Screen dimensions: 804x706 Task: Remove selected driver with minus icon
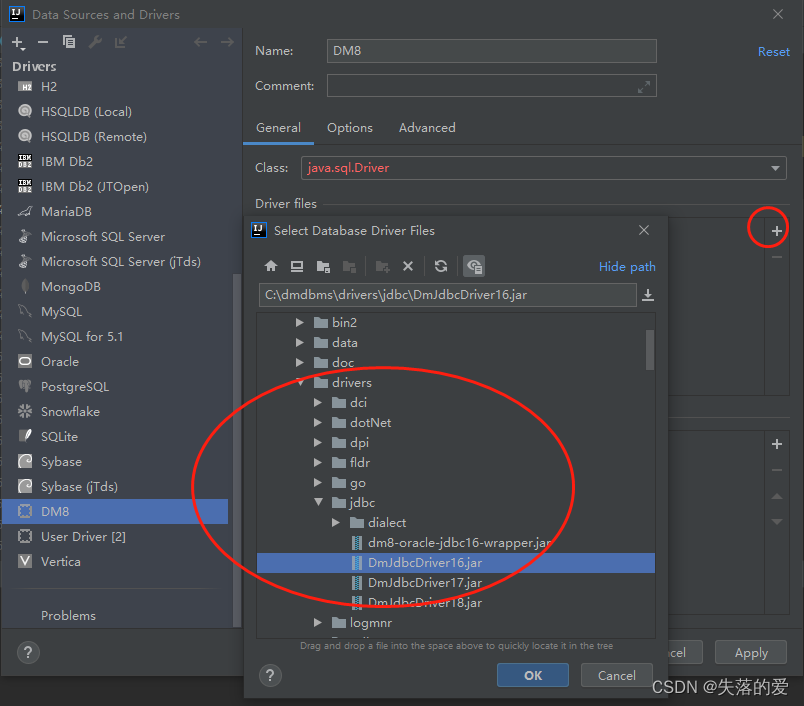pyautogui.click(x=43, y=42)
